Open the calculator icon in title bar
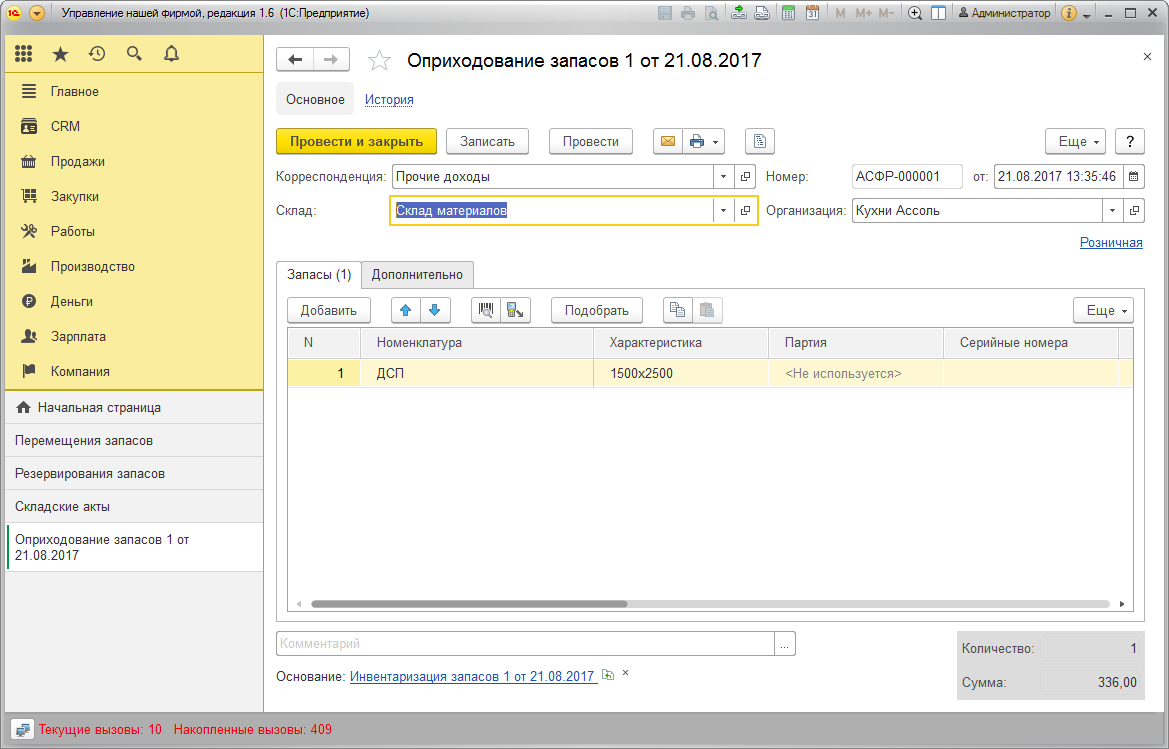This screenshot has width=1169, height=749. (x=788, y=13)
